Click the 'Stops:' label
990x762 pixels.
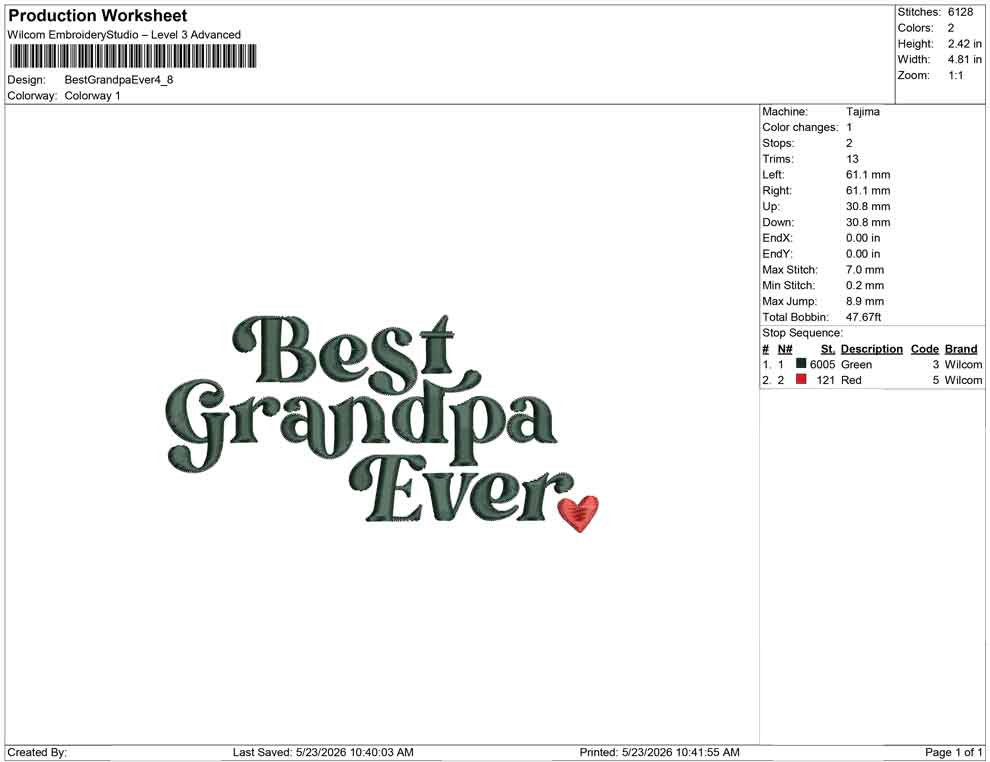(778, 143)
